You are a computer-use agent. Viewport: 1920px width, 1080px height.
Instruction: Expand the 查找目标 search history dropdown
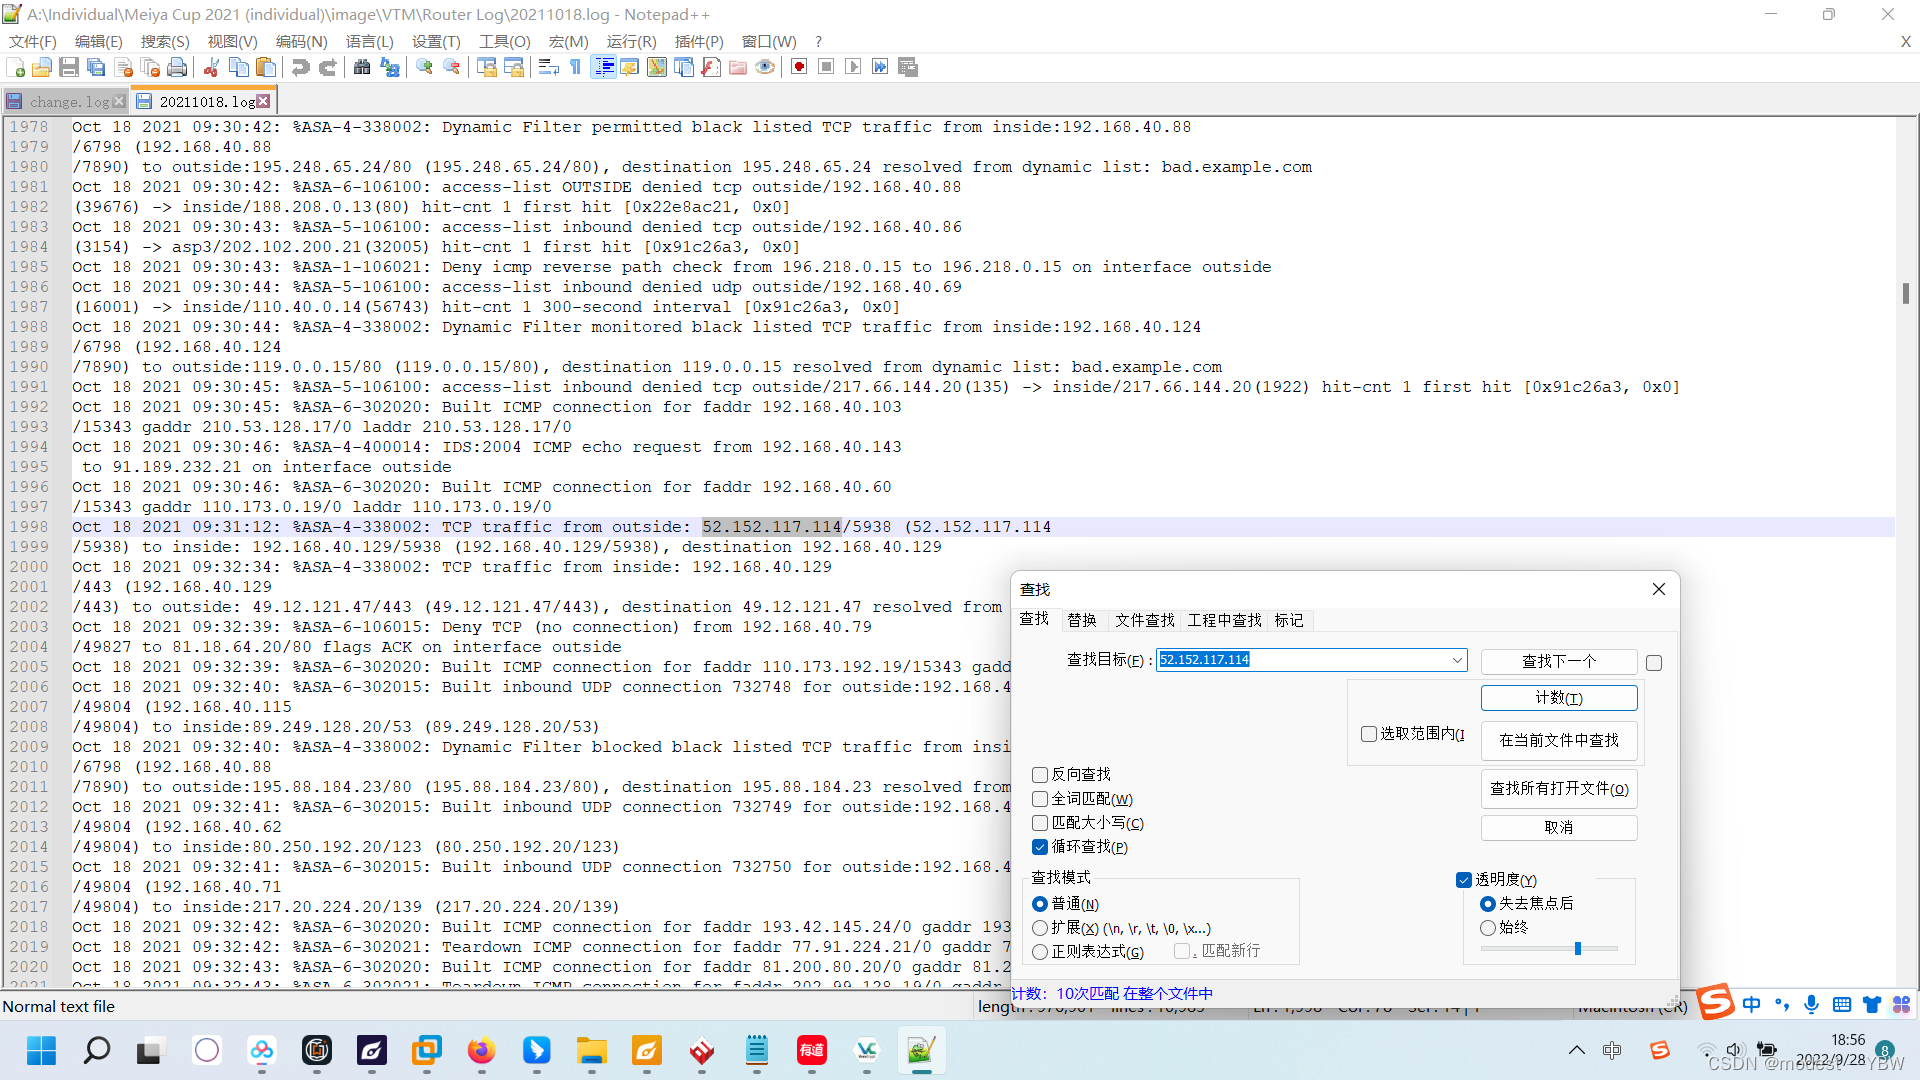pos(1457,660)
